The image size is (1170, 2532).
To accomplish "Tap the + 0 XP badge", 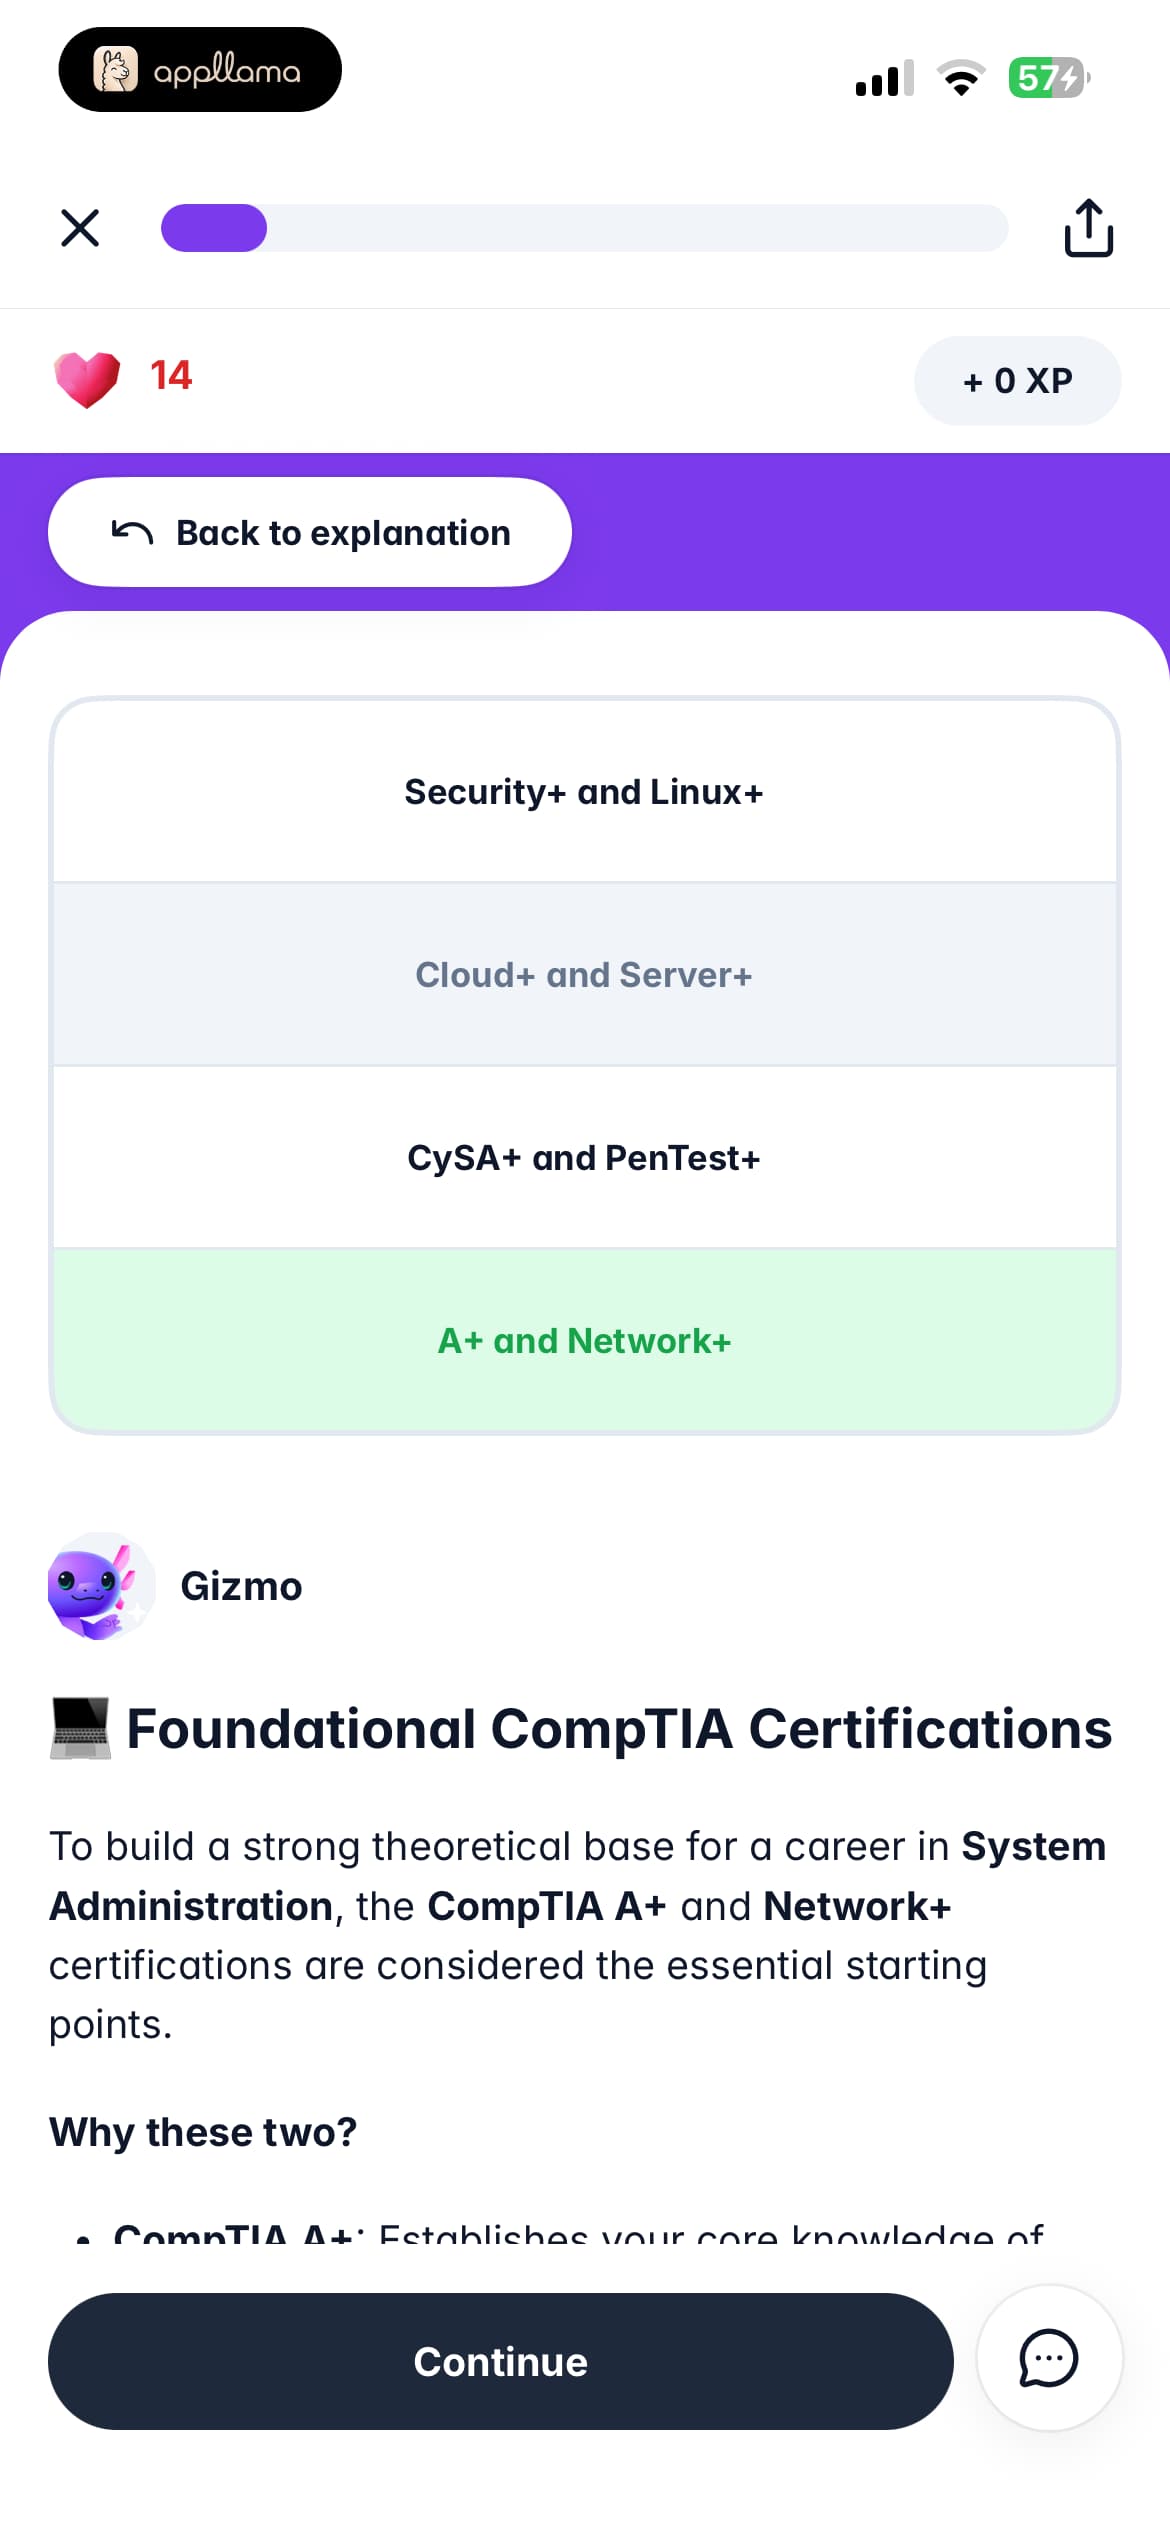I will point(1017,381).
